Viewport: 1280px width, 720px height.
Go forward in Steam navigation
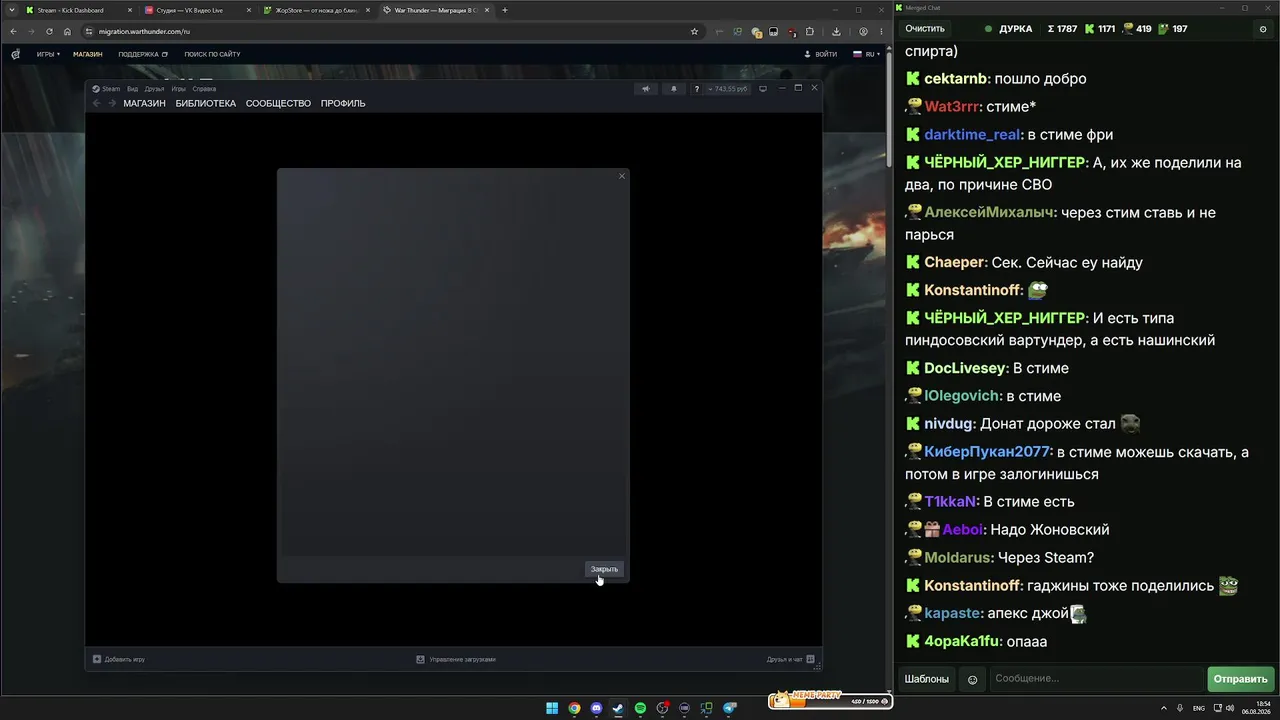112,103
